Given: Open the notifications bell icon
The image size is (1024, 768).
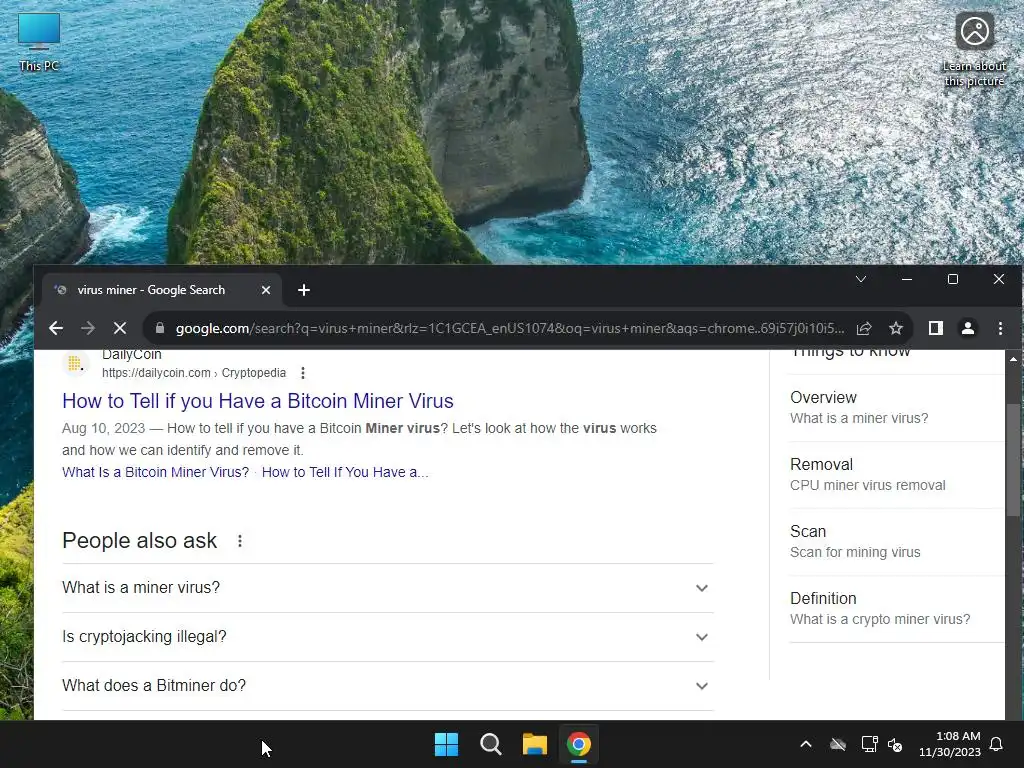Looking at the screenshot, I should 997,744.
